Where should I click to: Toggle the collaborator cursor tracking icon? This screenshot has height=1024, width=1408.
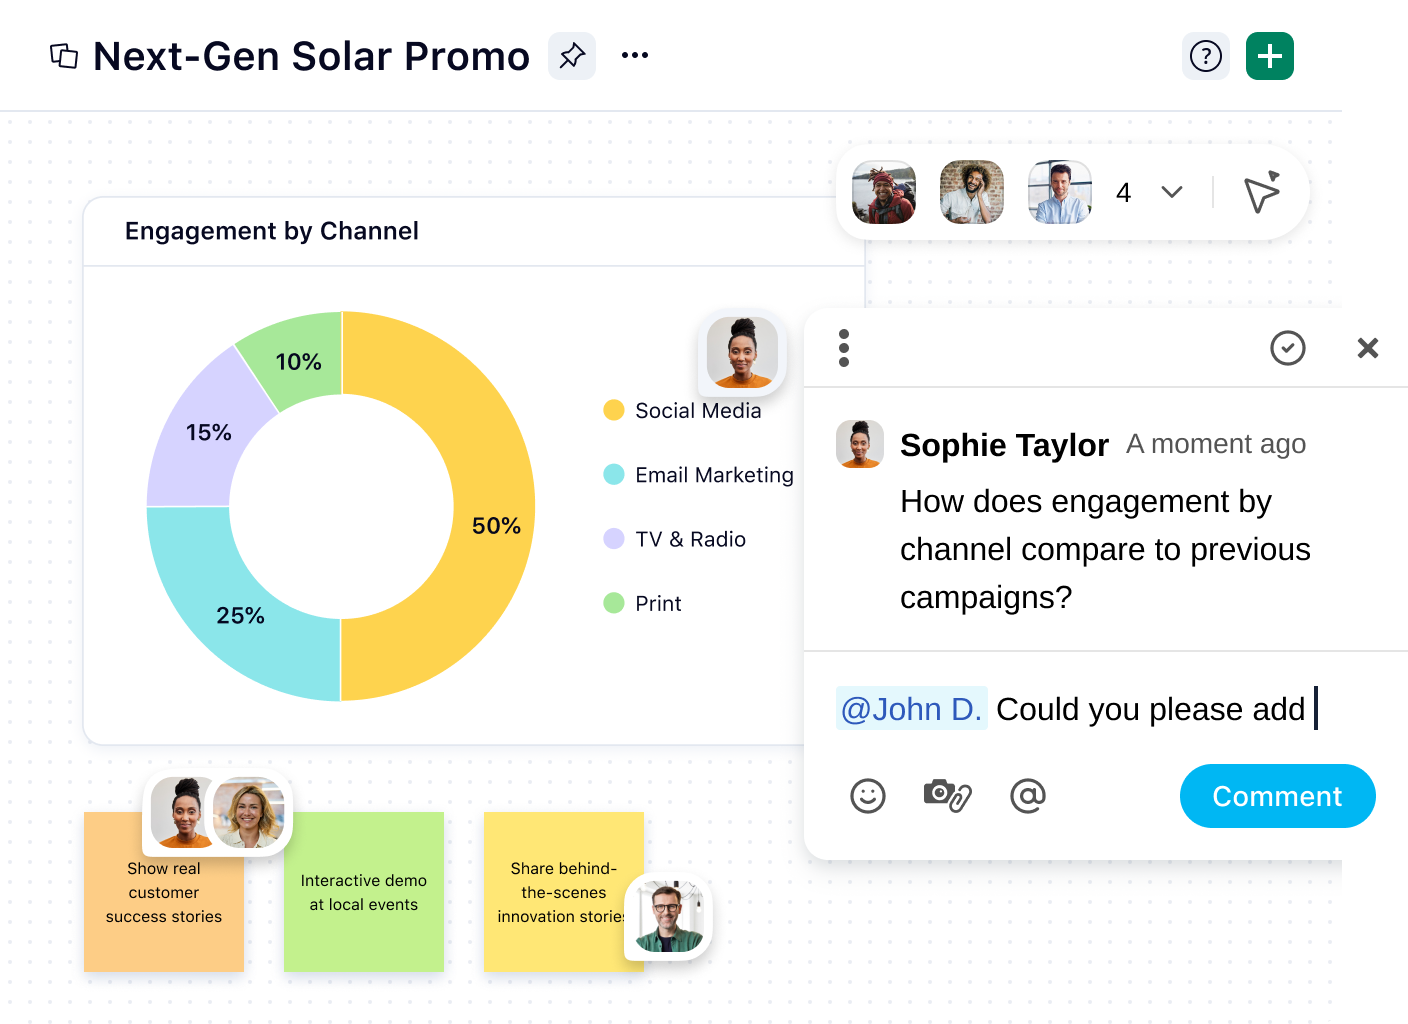pos(1261,193)
